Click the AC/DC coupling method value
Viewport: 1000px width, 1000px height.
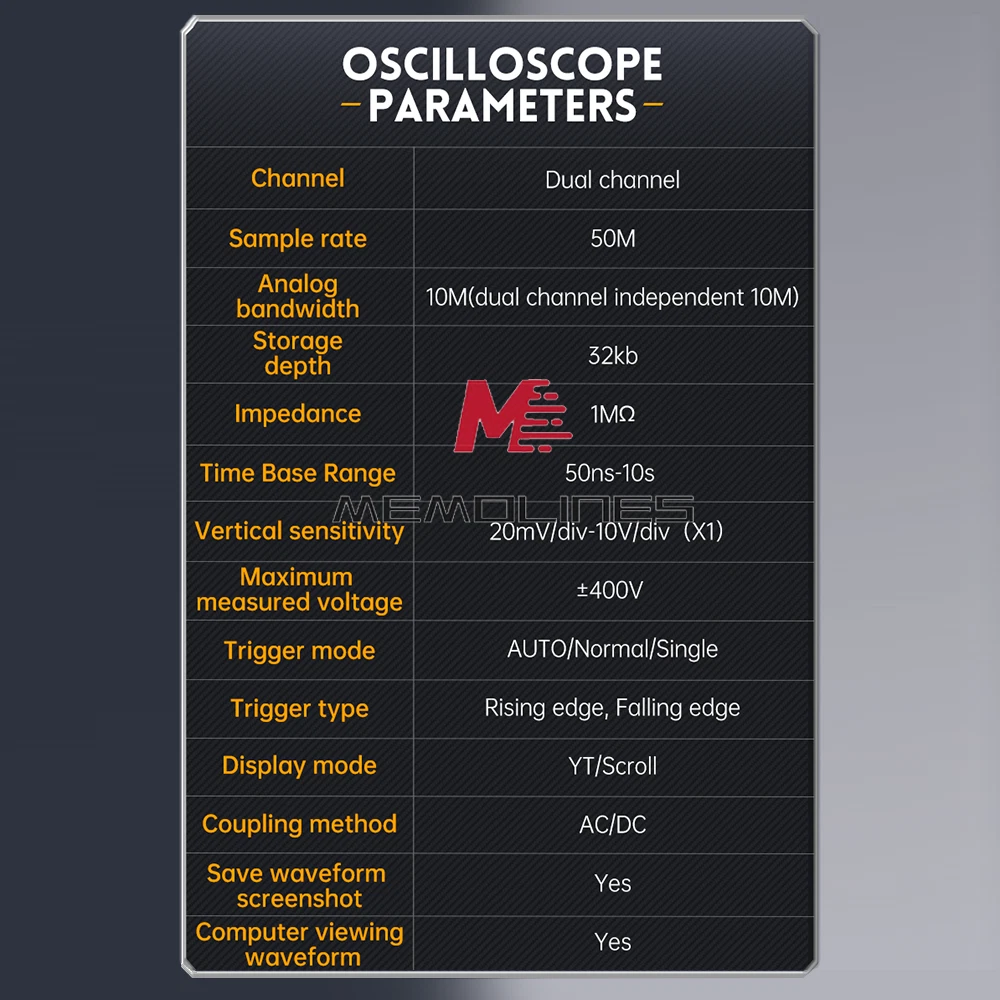(612, 825)
